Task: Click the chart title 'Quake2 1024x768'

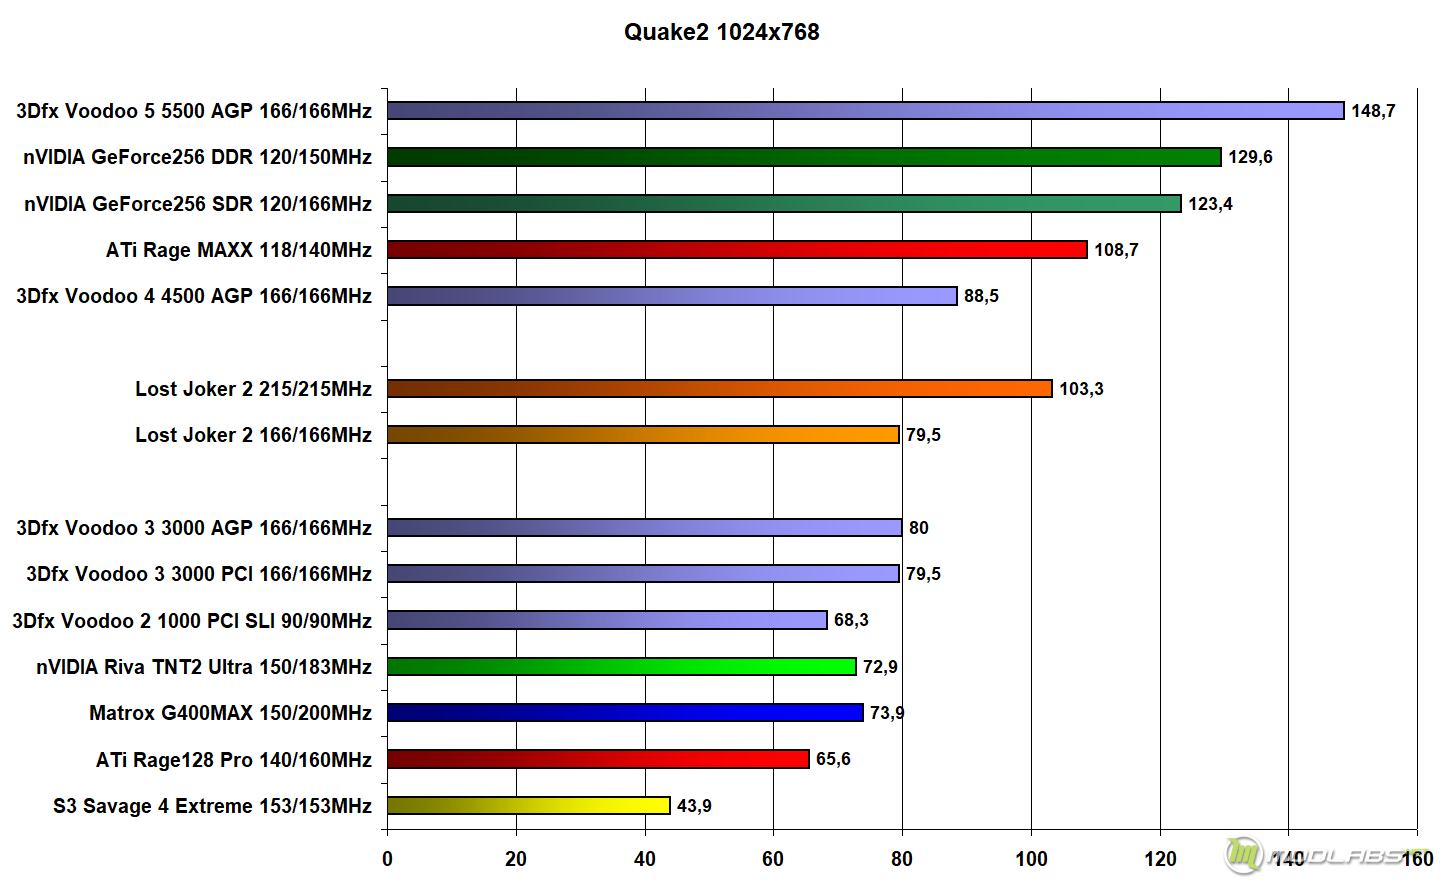Action: tap(721, 32)
